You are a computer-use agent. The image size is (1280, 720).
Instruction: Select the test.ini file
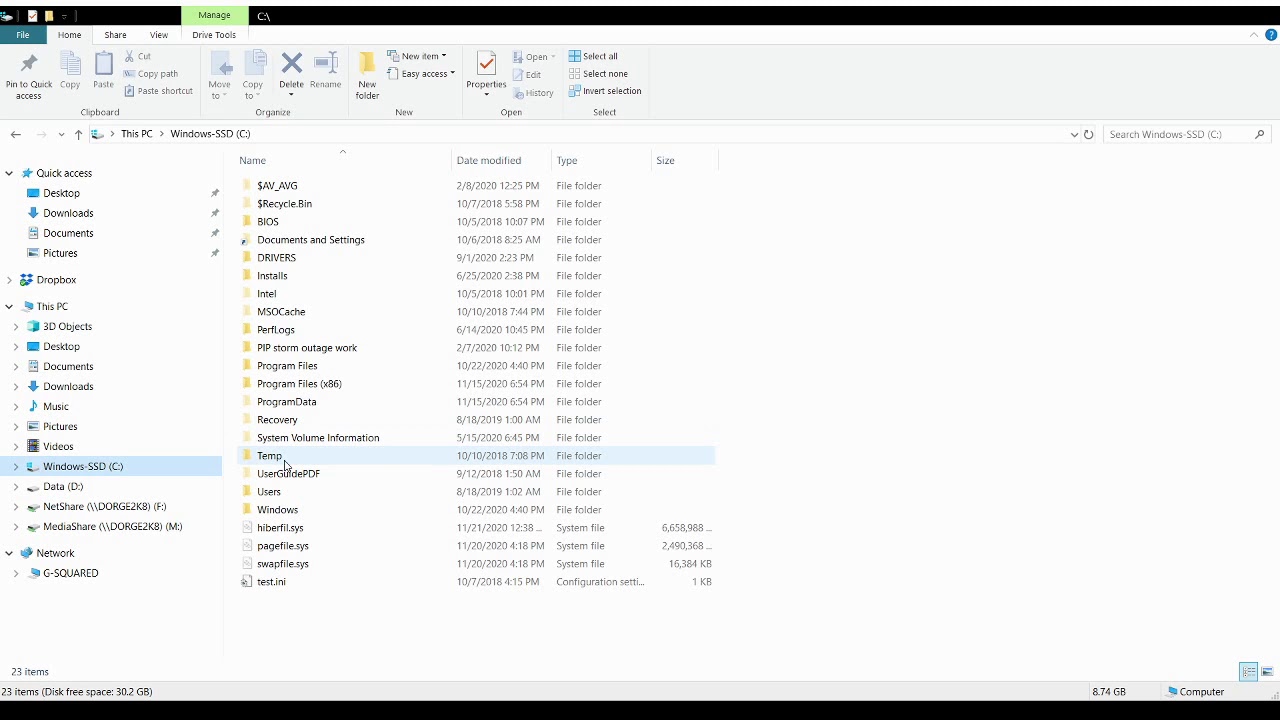(x=271, y=582)
